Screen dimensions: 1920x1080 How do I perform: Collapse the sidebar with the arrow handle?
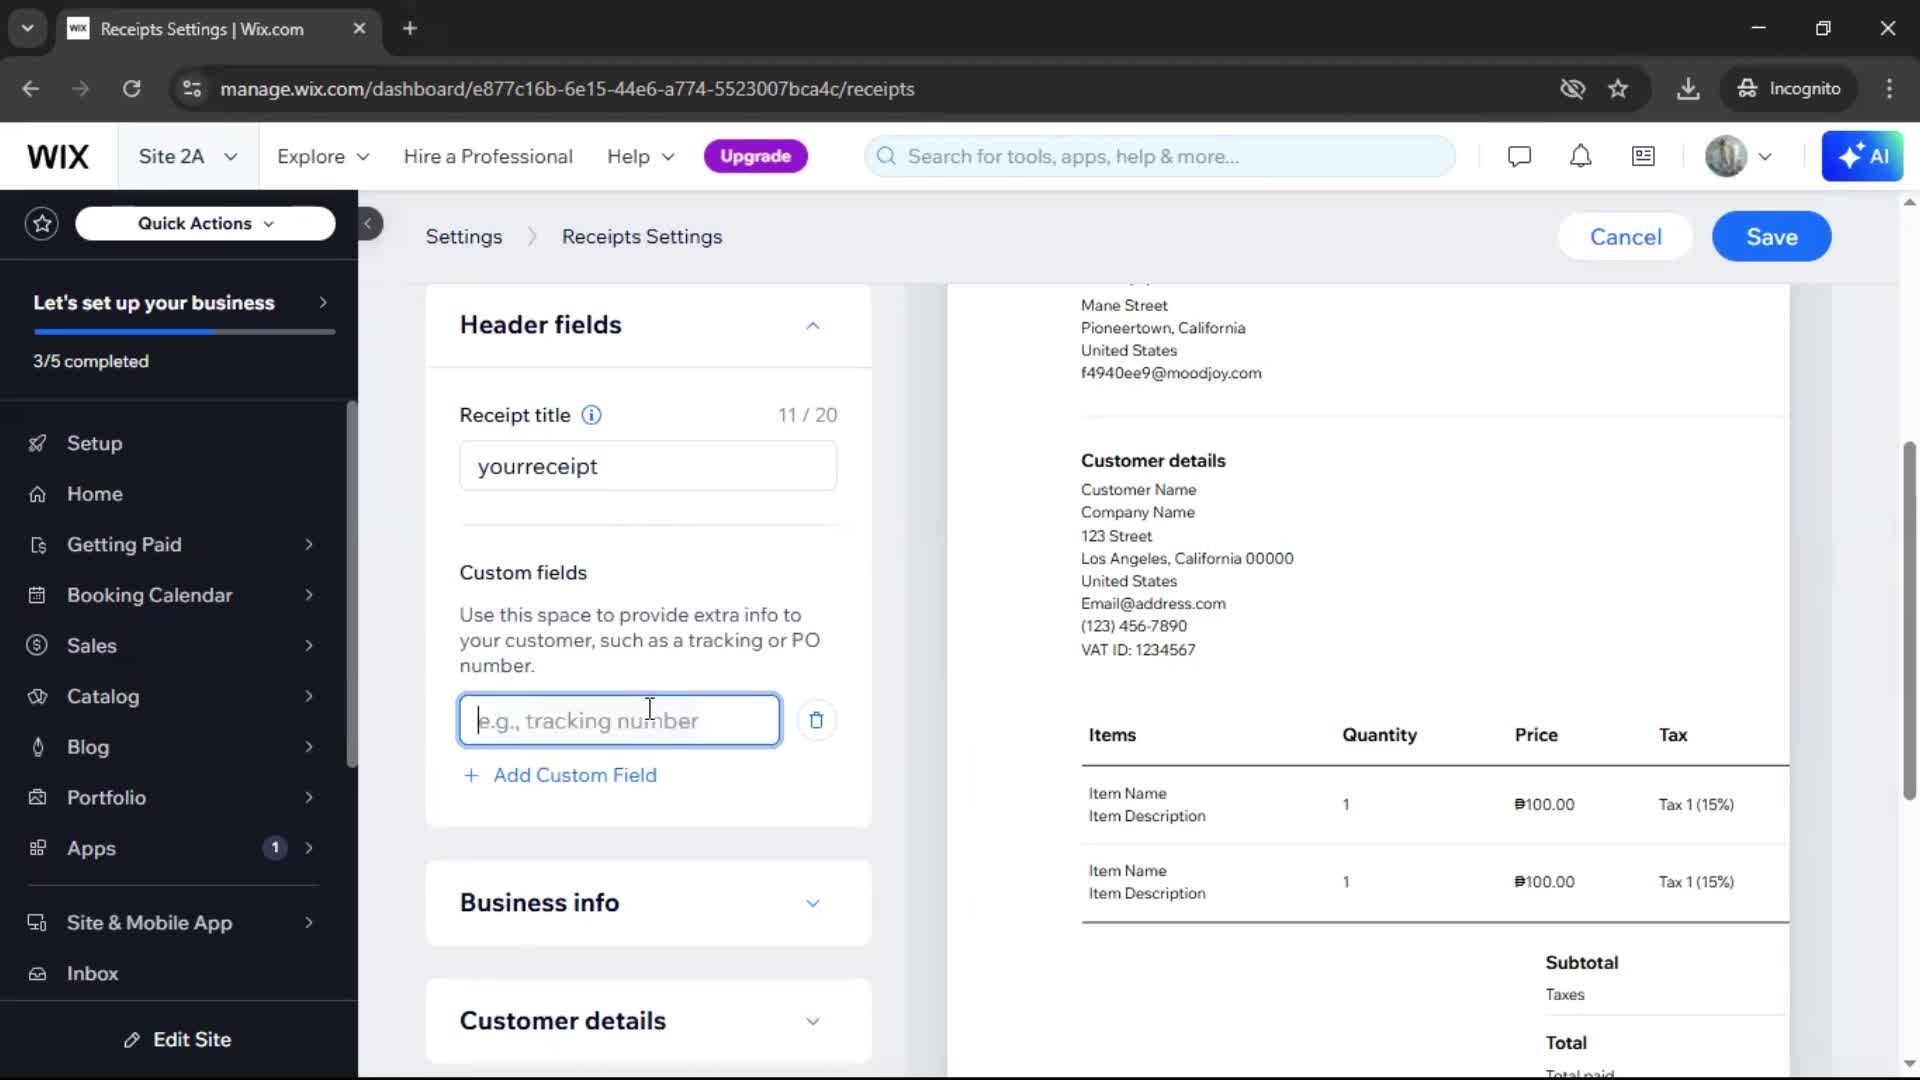point(368,223)
